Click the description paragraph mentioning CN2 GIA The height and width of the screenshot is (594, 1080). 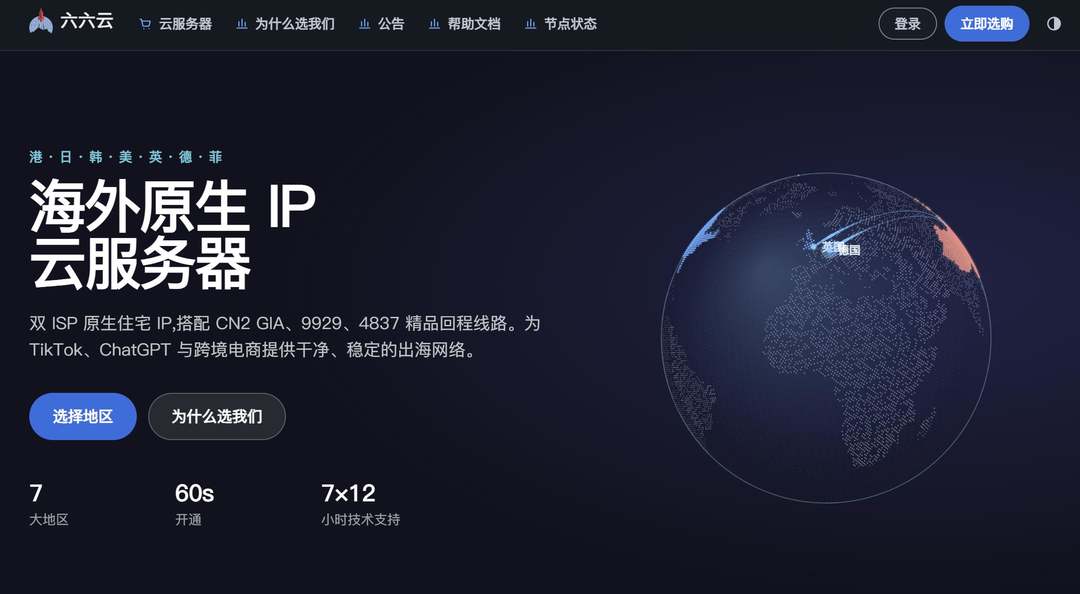(x=284, y=336)
